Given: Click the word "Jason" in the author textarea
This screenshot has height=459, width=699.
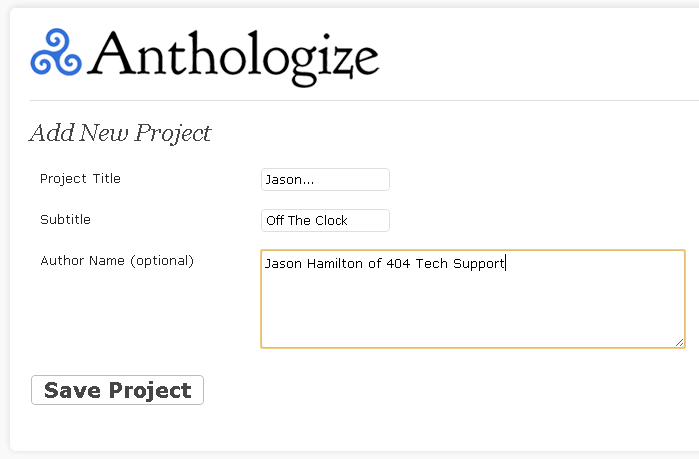Looking at the screenshot, I should pyautogui.click(x=282, y=264).
